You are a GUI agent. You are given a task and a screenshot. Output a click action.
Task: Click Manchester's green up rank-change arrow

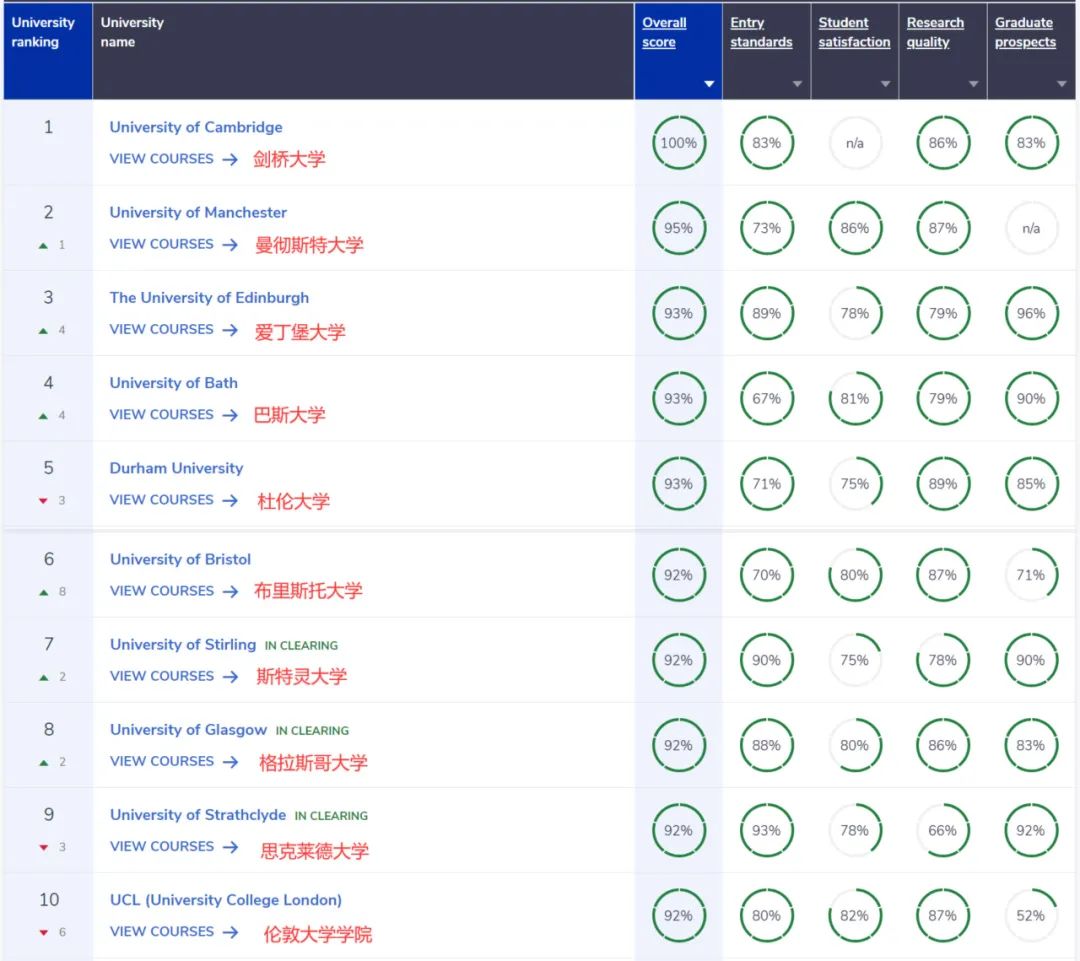(43, 245)
